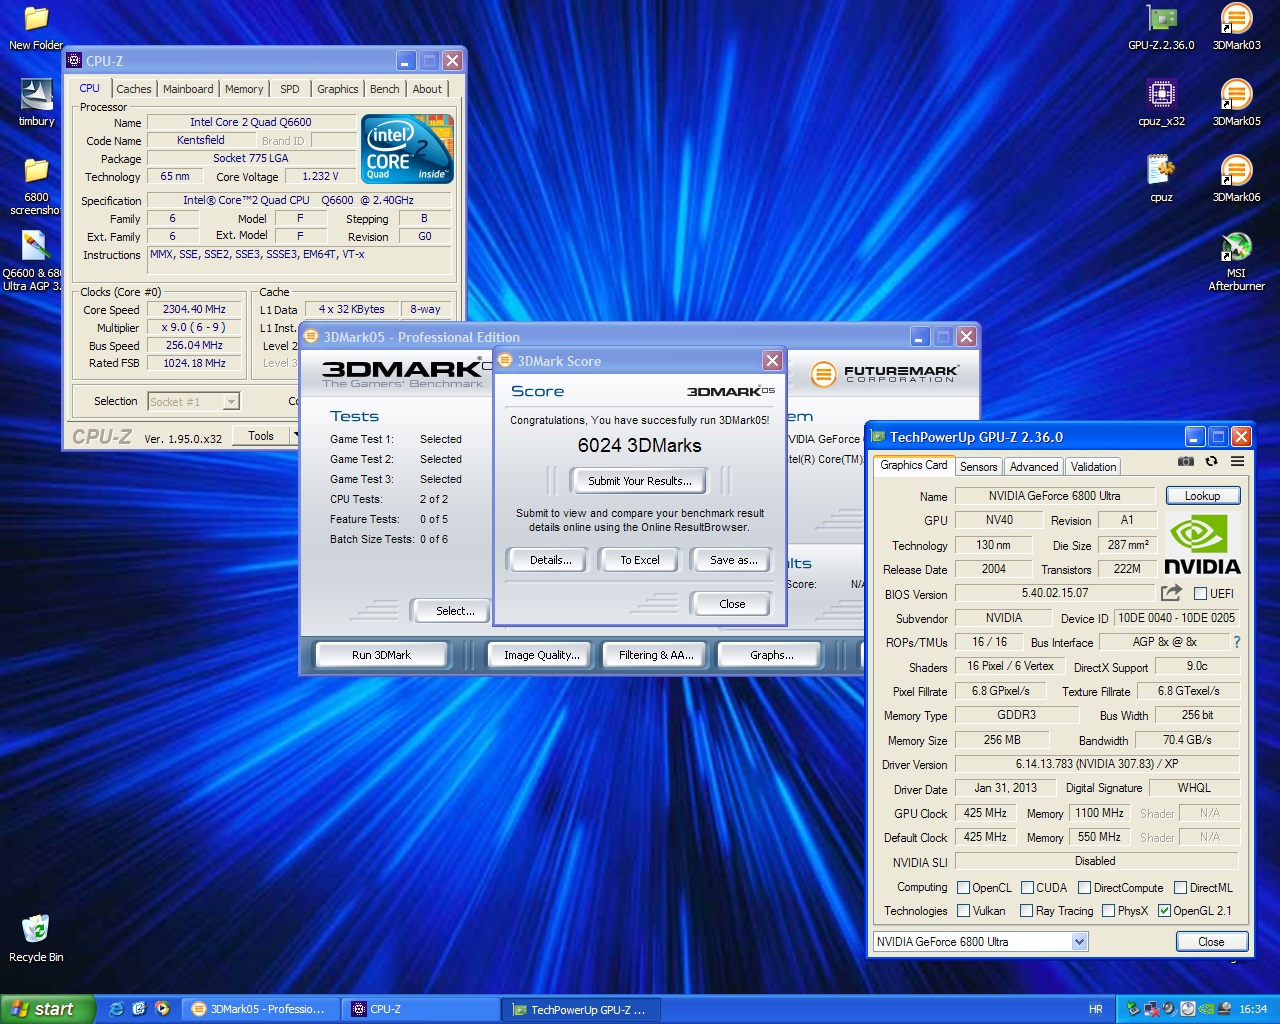Toggle the CUDA checkbox

(x=1027, y=888)
